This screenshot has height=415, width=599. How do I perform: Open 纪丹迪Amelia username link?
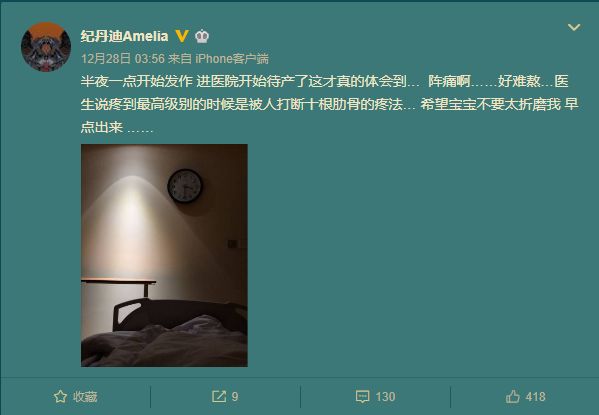(x=124, y=36)
